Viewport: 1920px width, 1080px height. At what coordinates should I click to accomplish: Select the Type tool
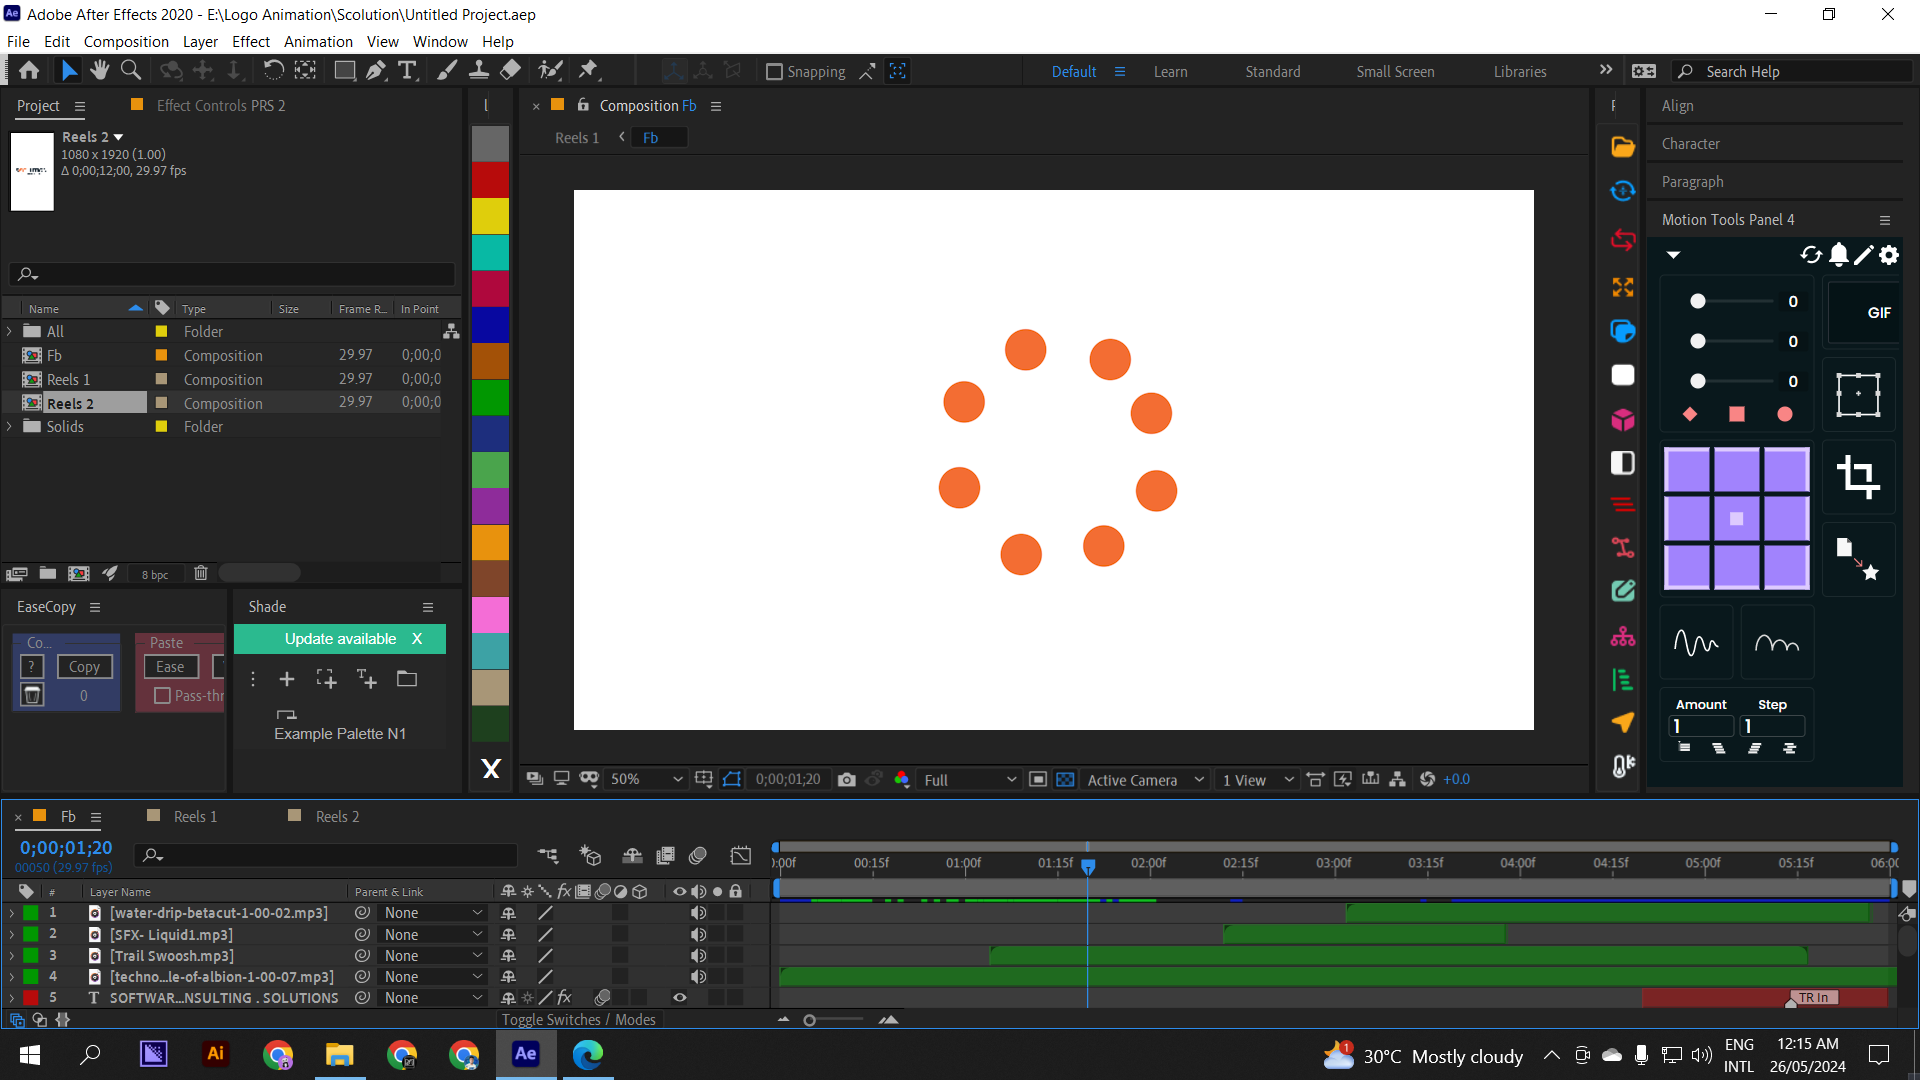(x=407, y=70)
